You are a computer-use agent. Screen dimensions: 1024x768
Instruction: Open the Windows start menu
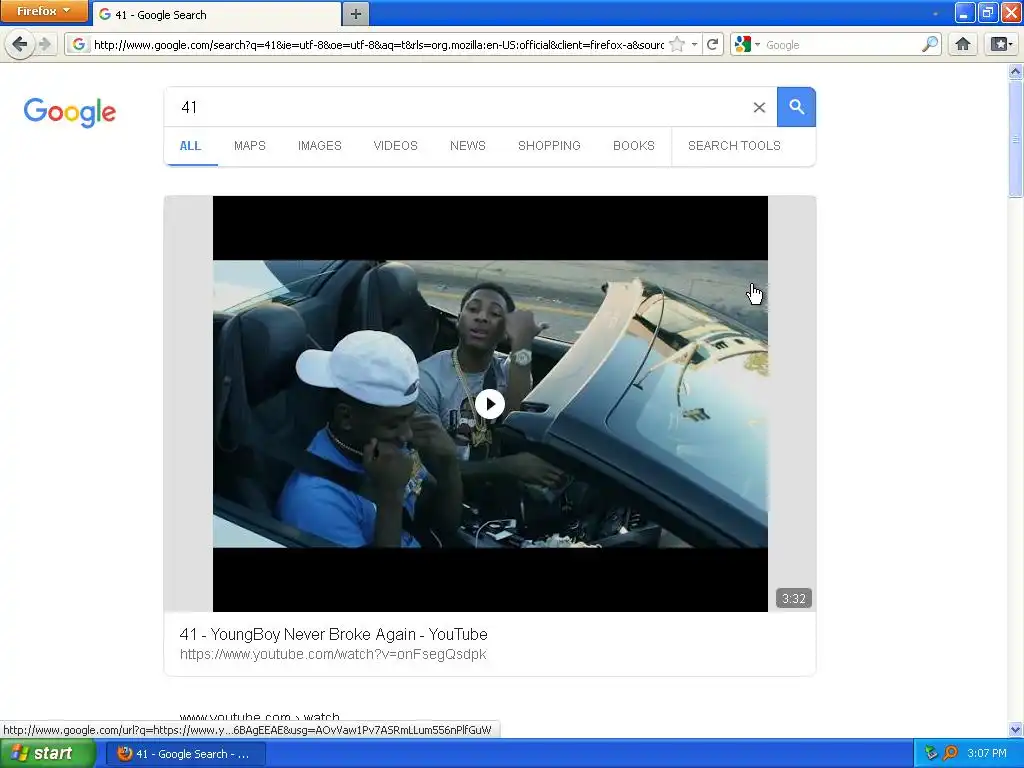[48, 754]
